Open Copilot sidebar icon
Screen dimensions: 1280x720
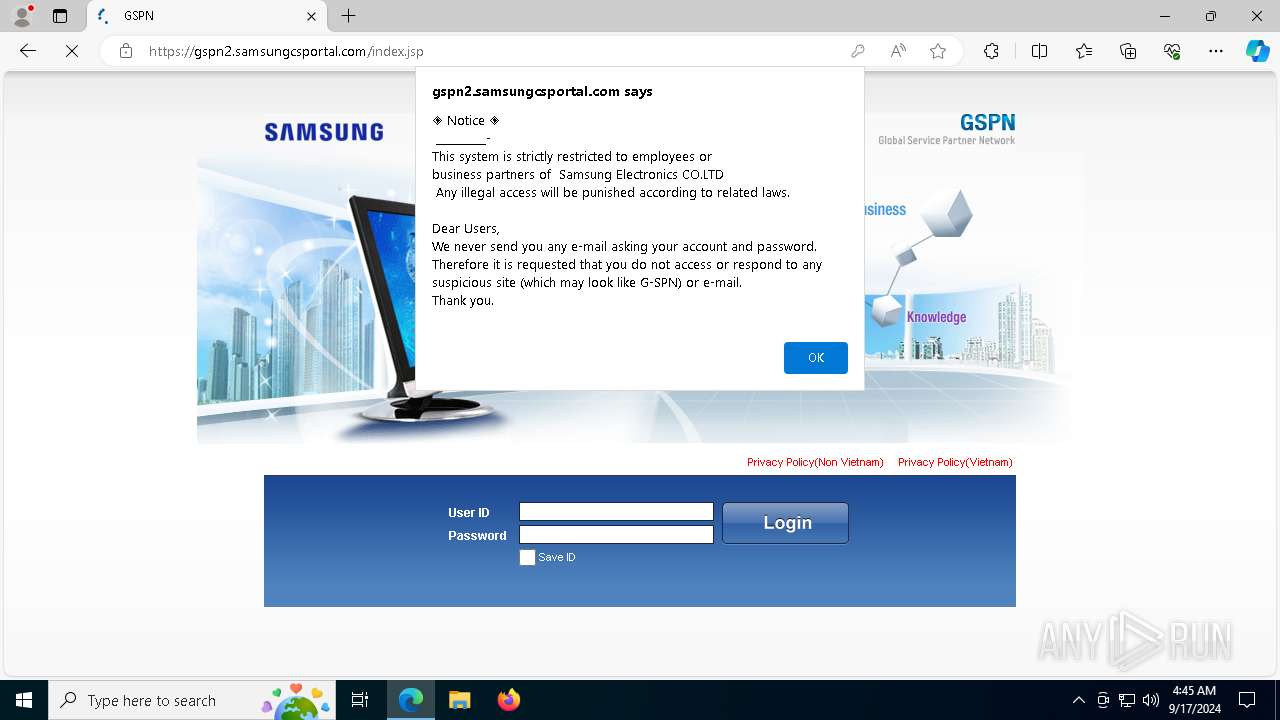pos(1257,51)
